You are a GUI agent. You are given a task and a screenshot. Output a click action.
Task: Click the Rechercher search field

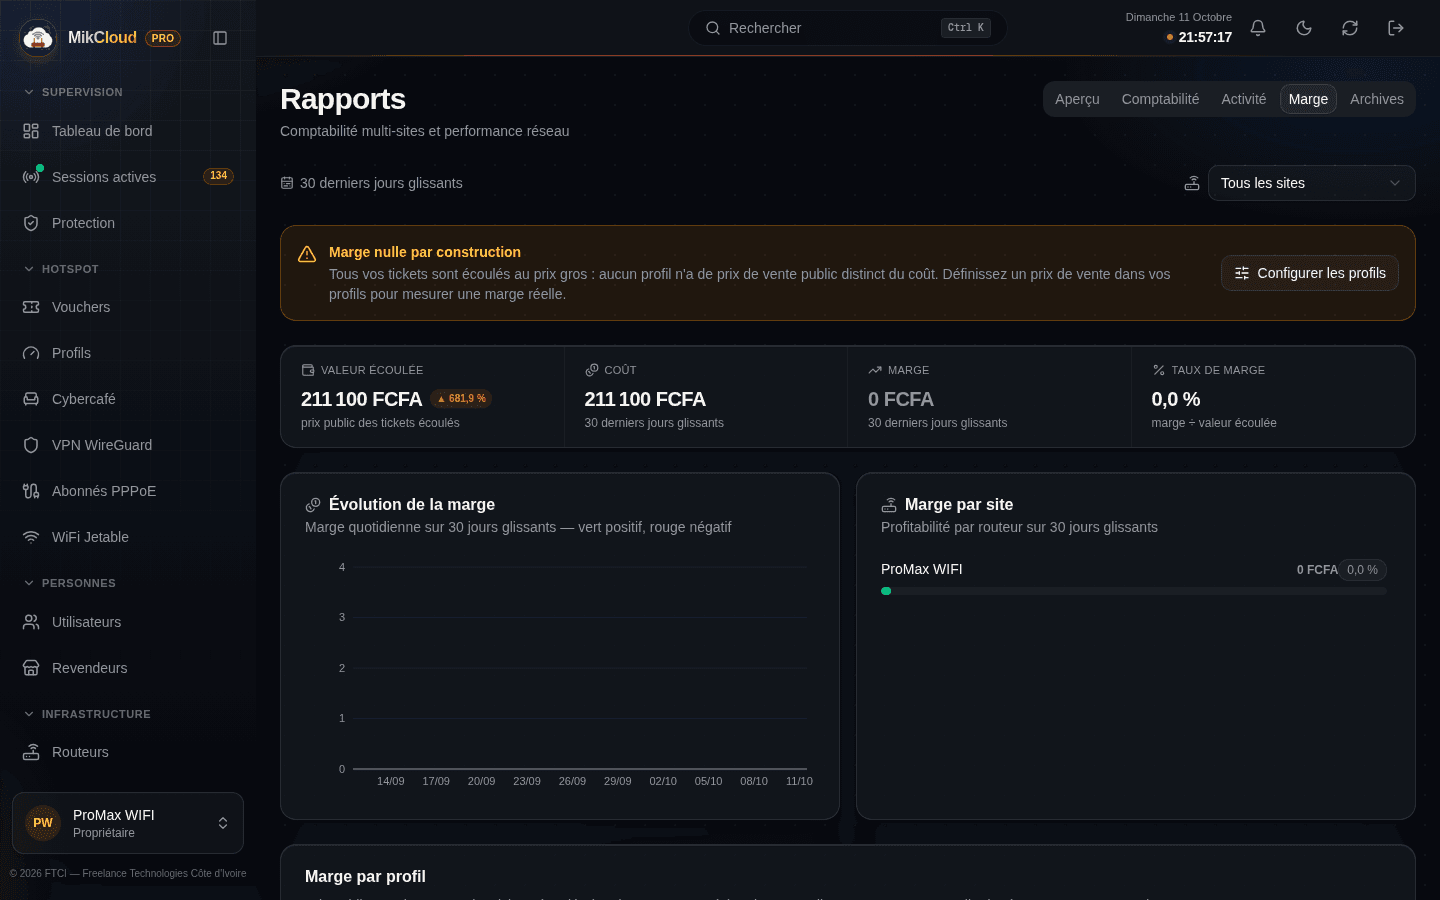pyautogui.click(x=847, y=28)
